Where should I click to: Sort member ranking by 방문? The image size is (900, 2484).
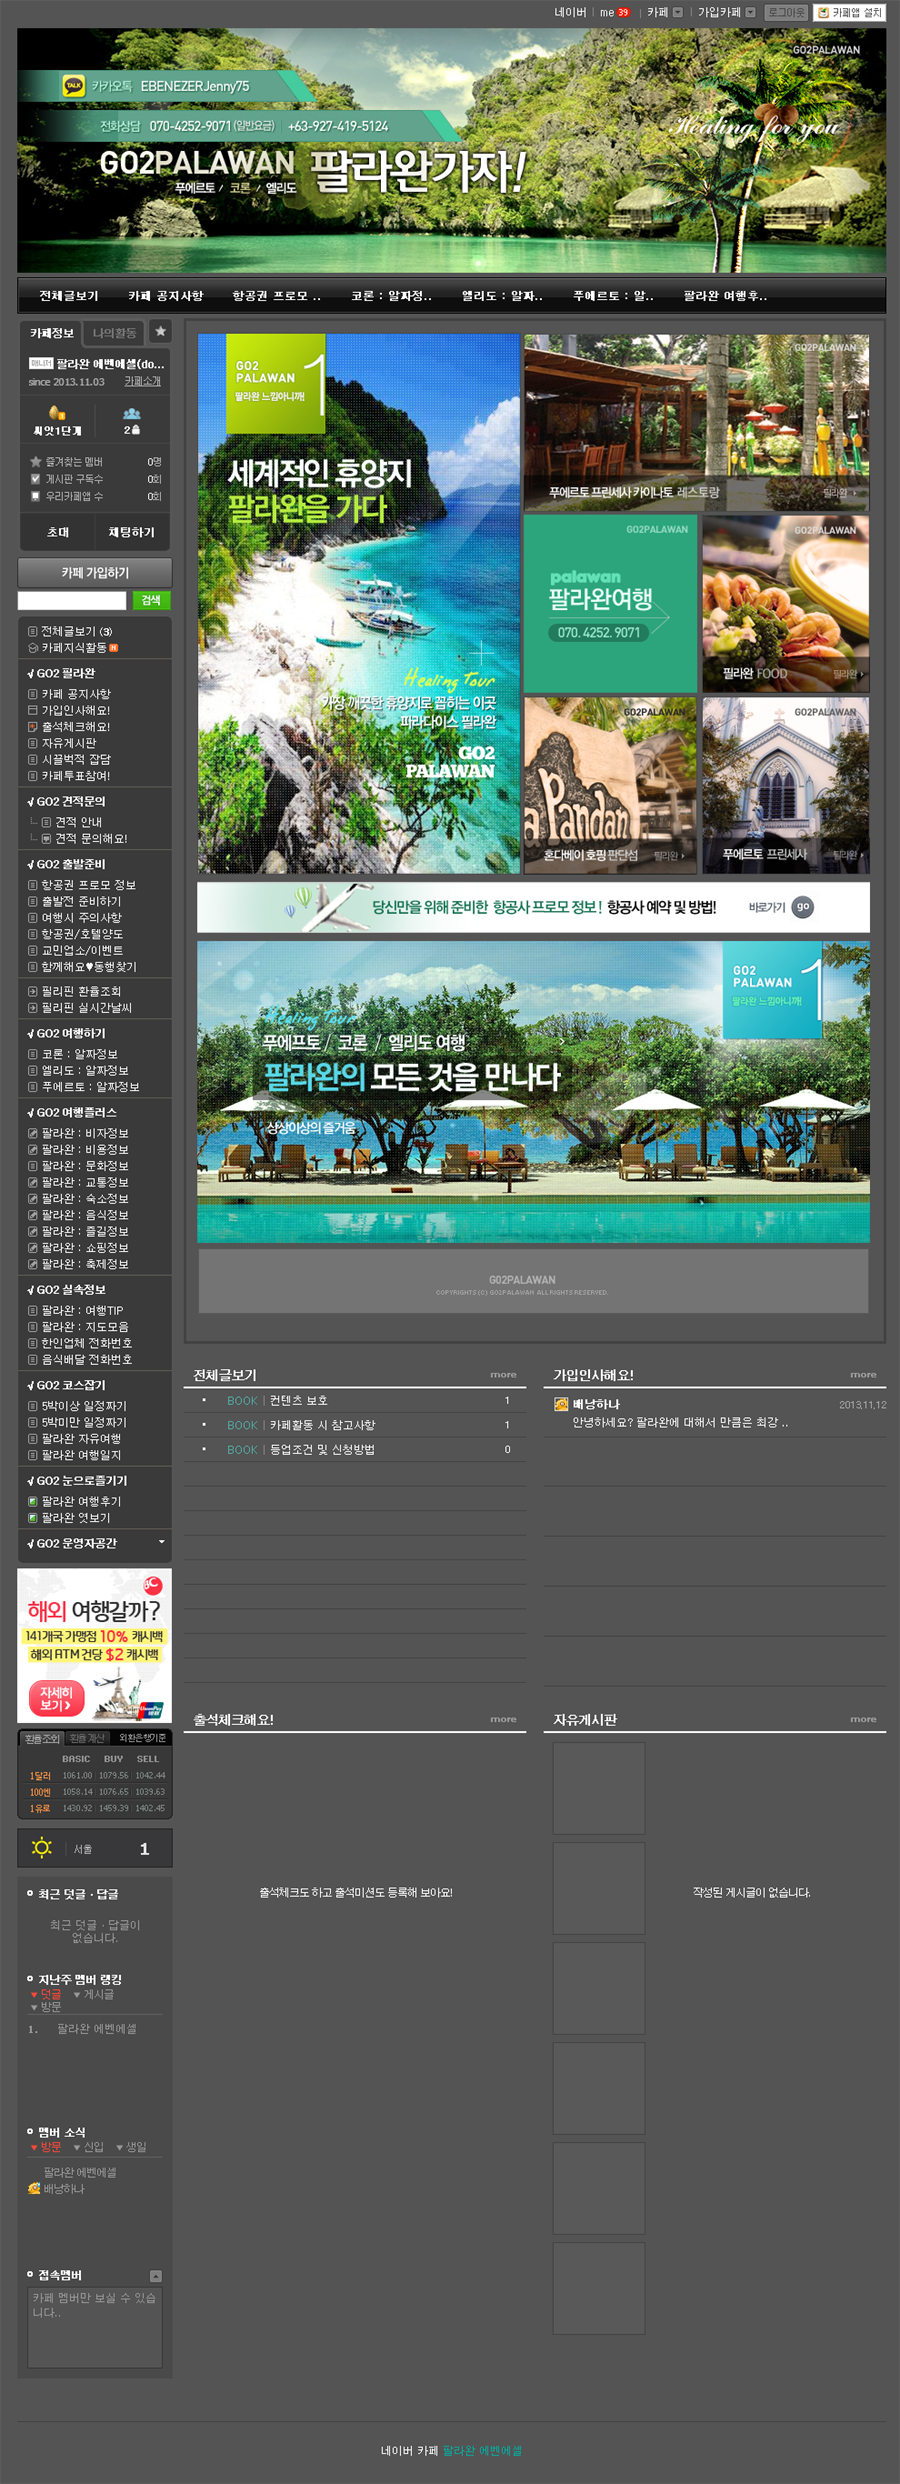click(x=46, y=2007)
